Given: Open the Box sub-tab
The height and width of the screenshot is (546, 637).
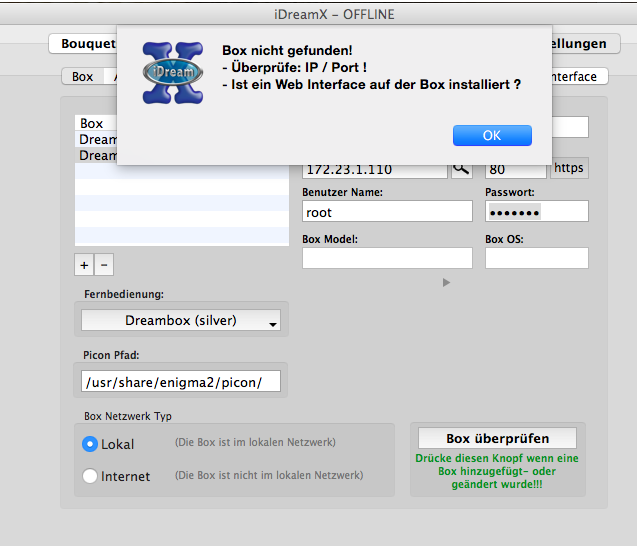Looking at the screenshot, I should pos(82,77).
